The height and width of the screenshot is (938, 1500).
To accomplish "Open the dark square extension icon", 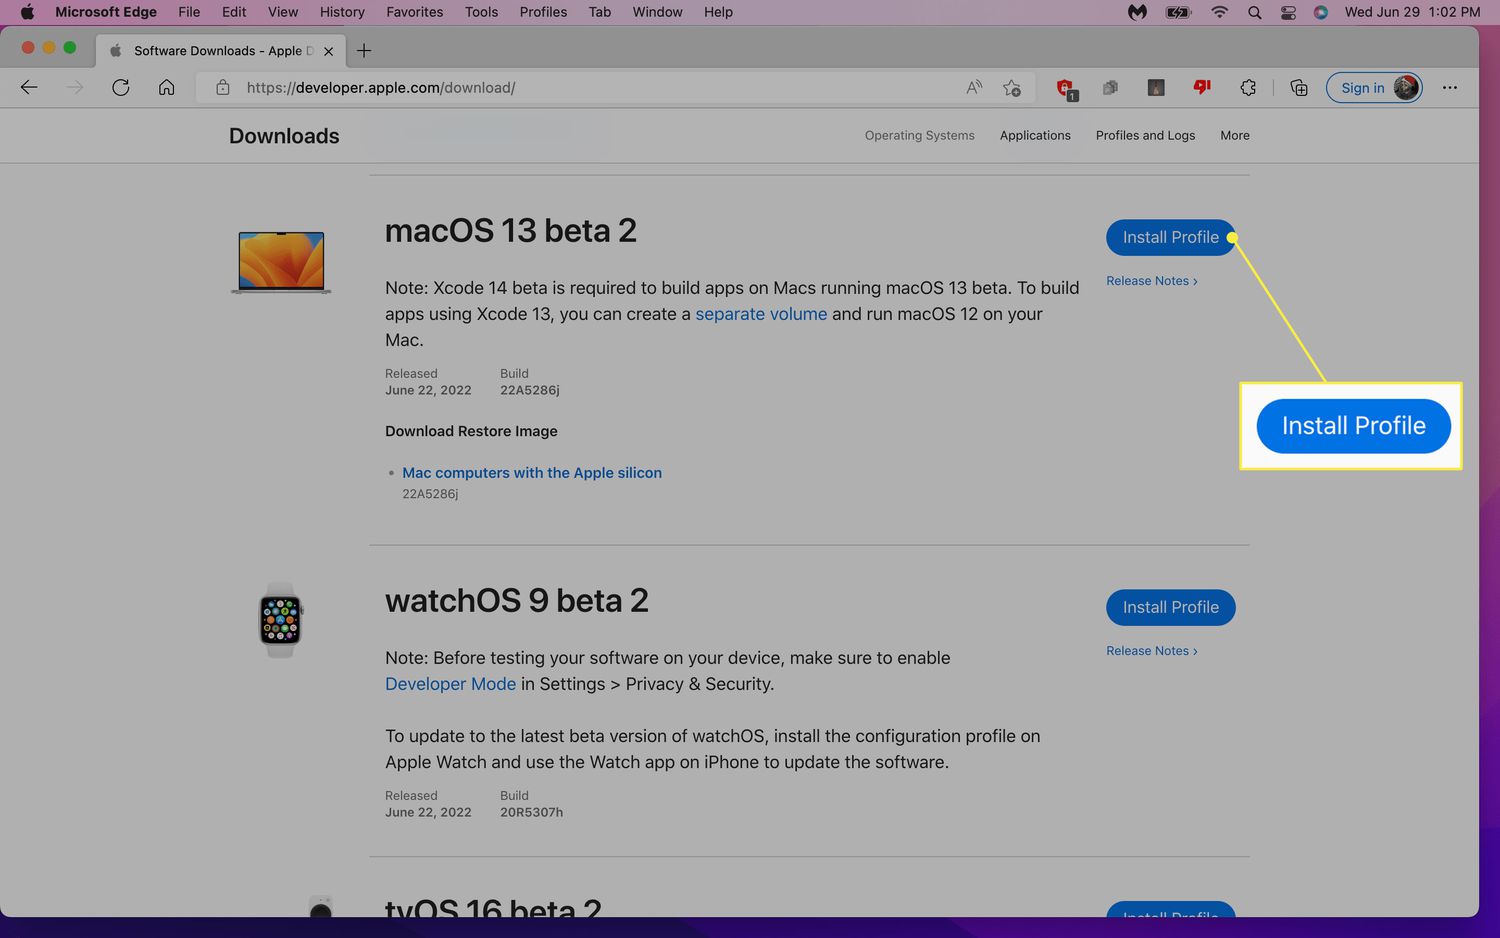I will pyautogui.click(x=1156, y=88).
